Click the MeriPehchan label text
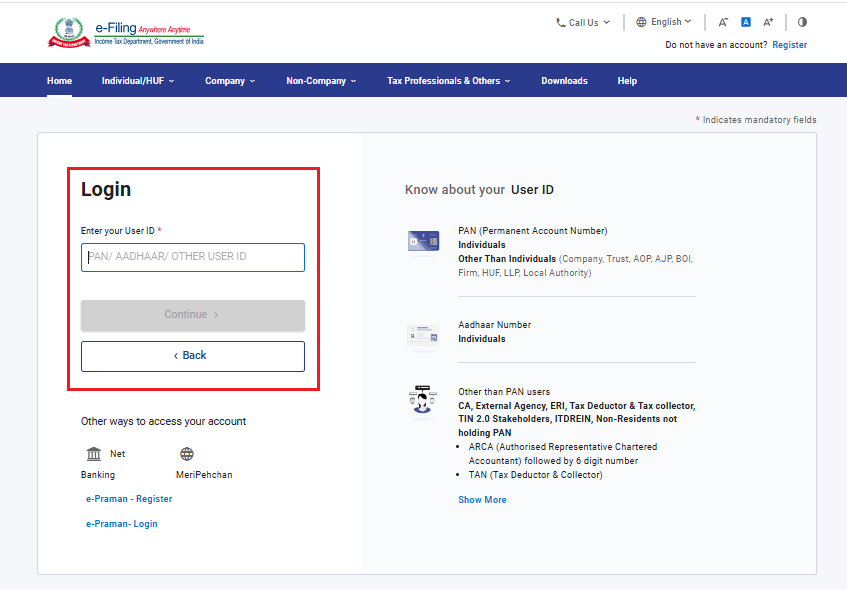Viewport: 847px width, 589px height. point(204,474)
